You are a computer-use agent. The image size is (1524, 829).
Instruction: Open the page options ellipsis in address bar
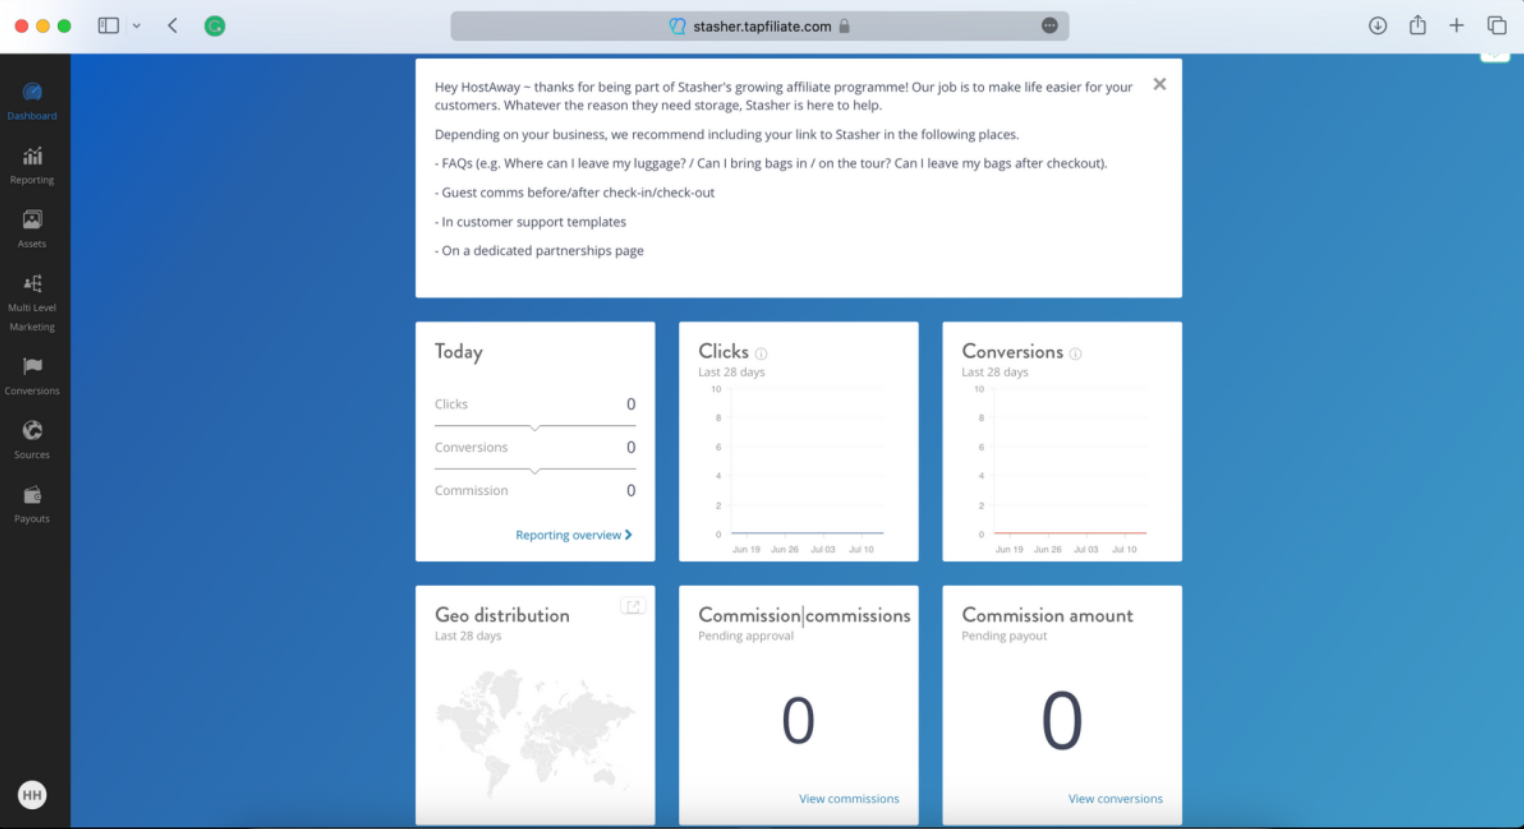pyautogui.click(x=1049, y=26)
